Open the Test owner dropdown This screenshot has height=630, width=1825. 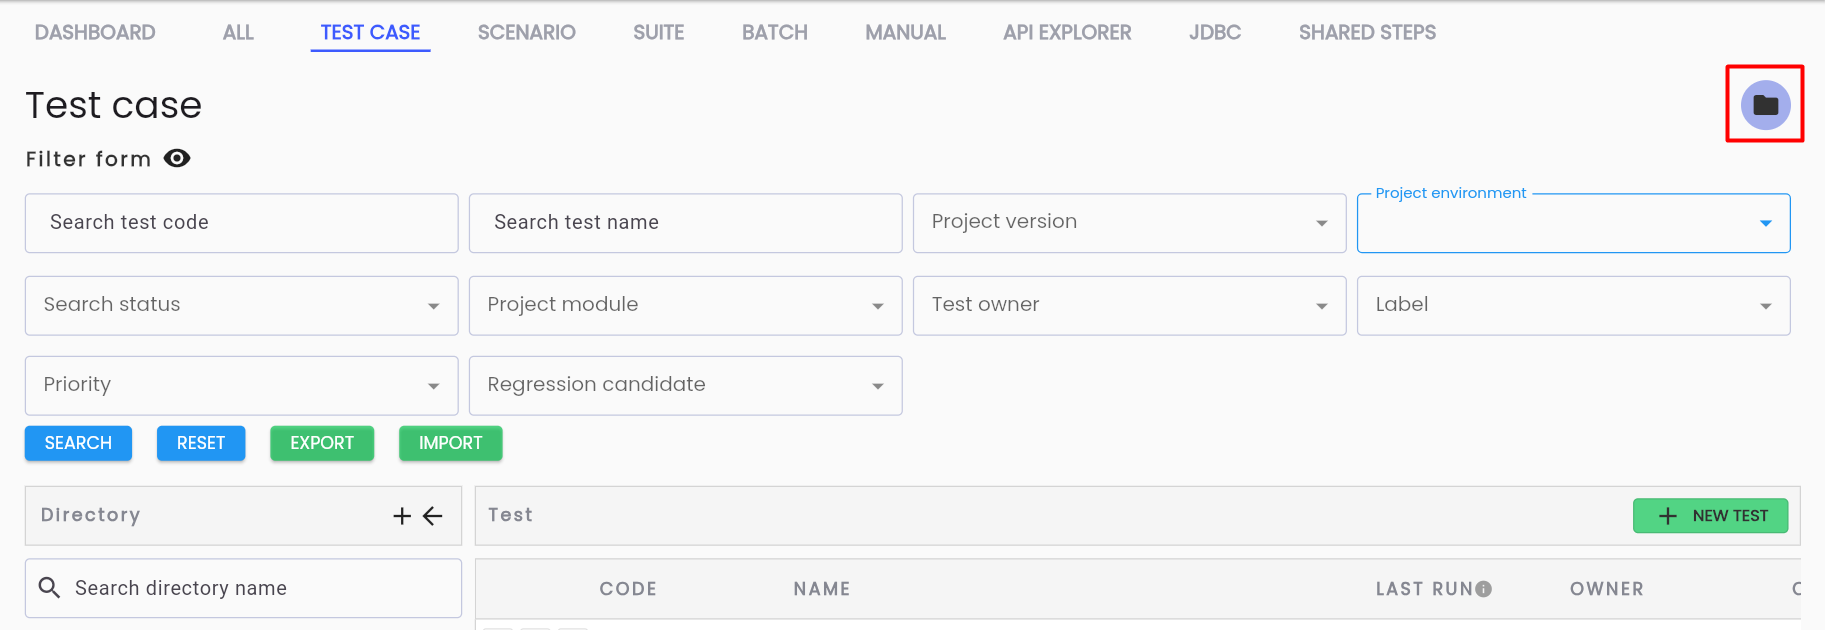pos(1129,306)
